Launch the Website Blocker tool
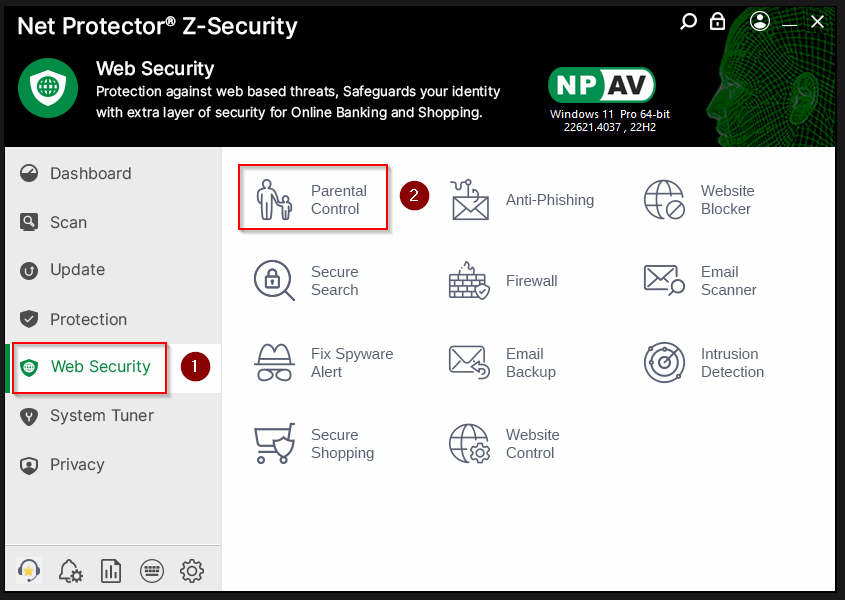Image resolution: width=845 pixels, height=600 pixels. point(699,200)
